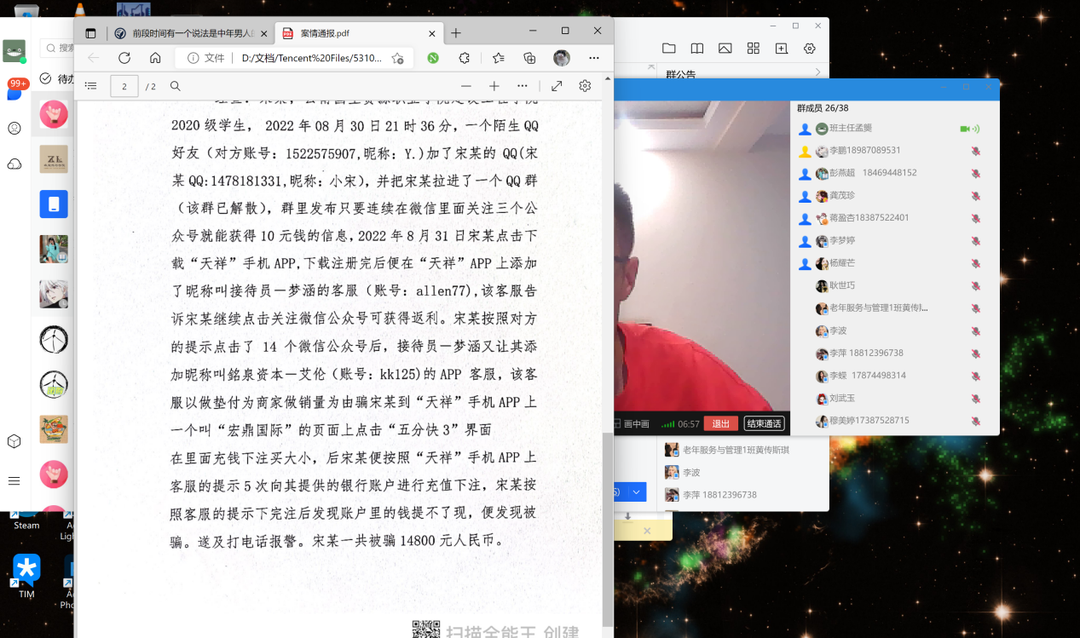The width and height of the screenshot is (1080, 638).
Task: Toggle the muted mic of 李鹏18987089531
Action: coord(975,151)
